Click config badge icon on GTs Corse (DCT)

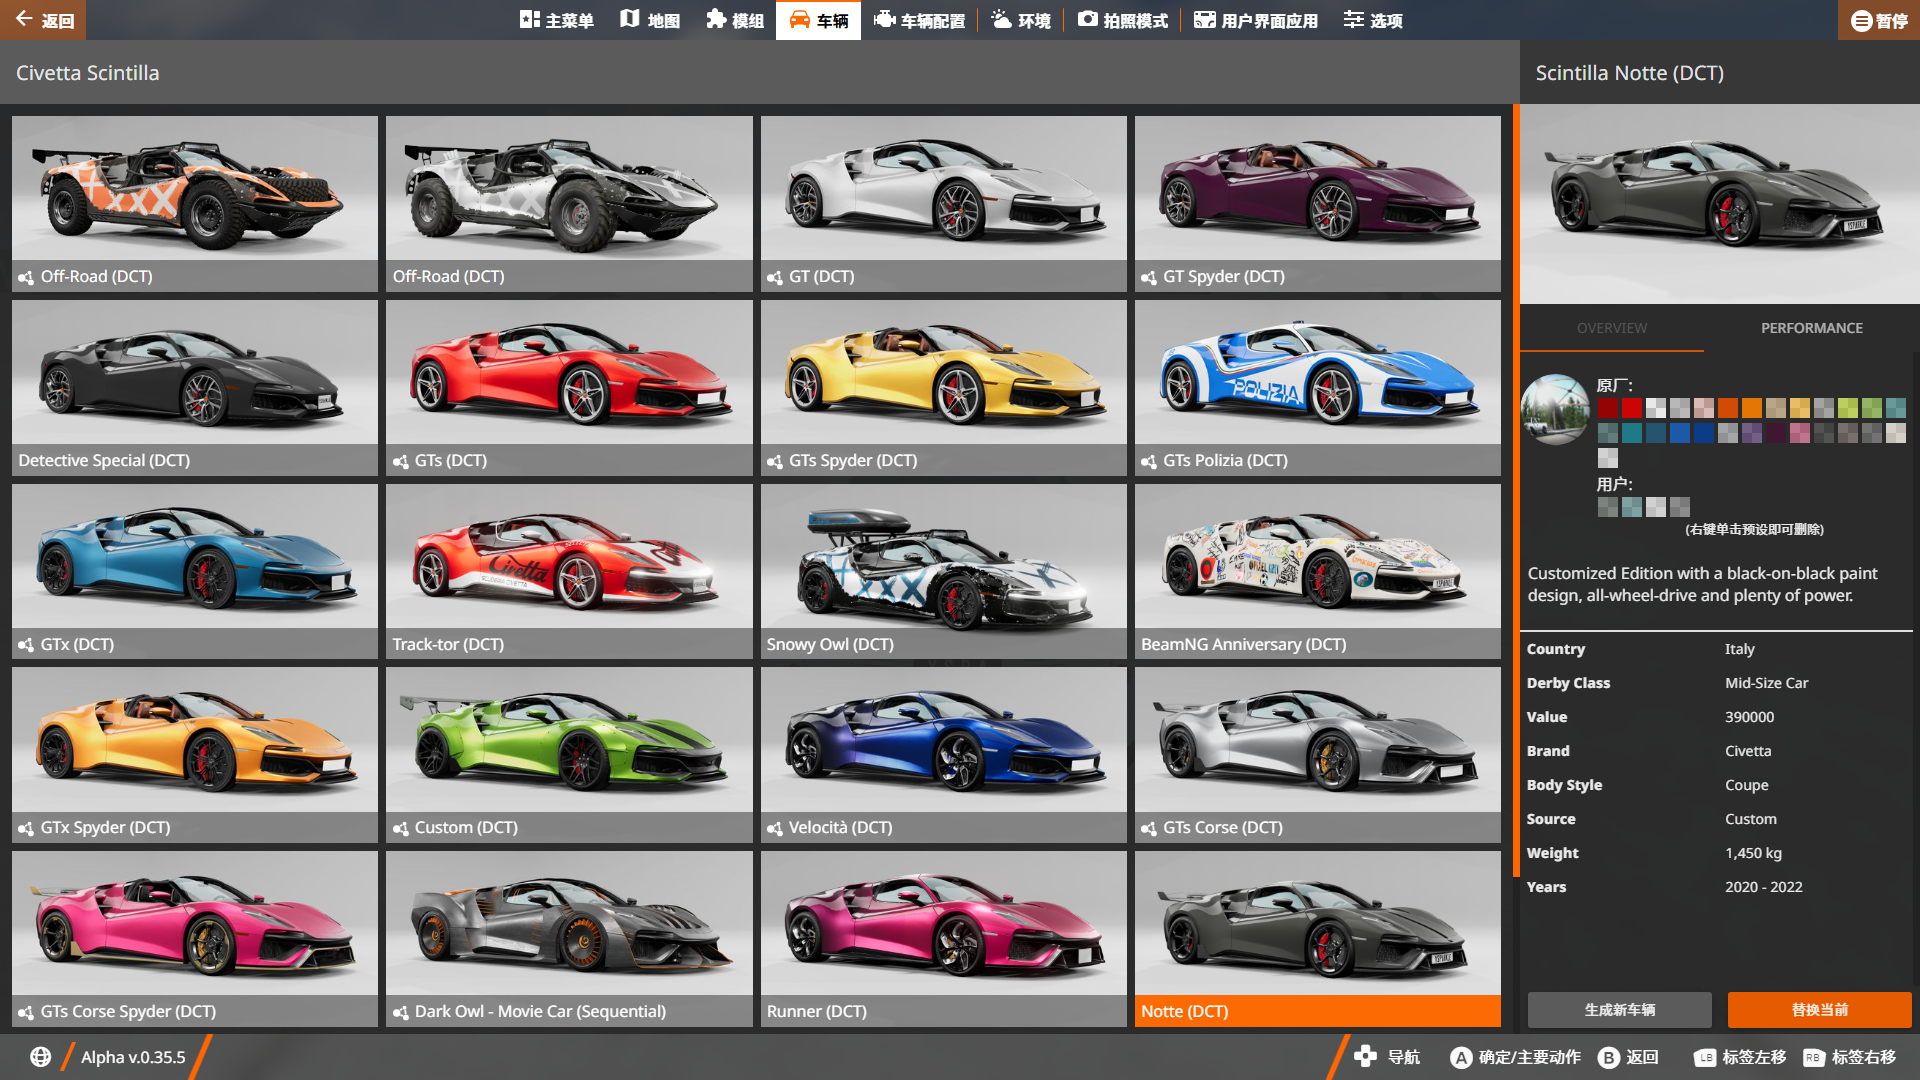pos(1149,828)
